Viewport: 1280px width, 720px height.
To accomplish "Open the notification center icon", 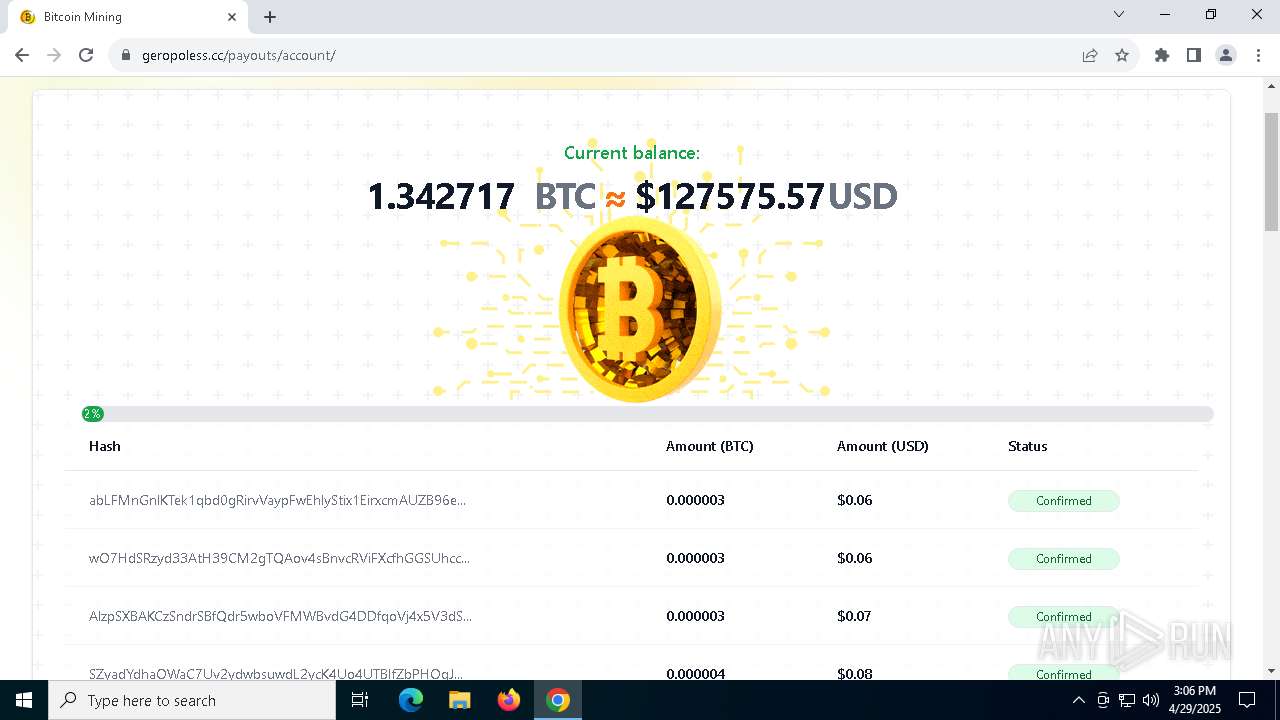I will pyautogui.click(x=1247, y=700).
